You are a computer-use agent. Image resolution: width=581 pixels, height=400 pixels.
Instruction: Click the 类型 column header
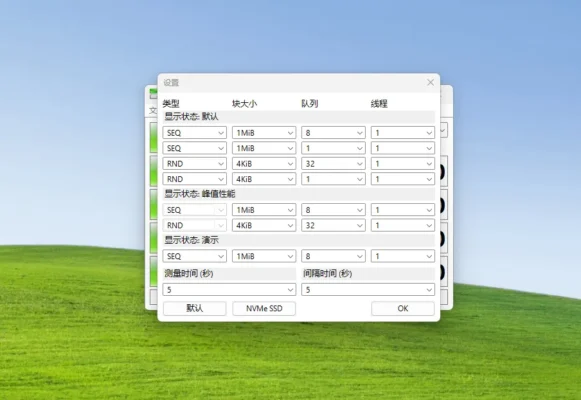pyautogui.click(x=171, y=104)
